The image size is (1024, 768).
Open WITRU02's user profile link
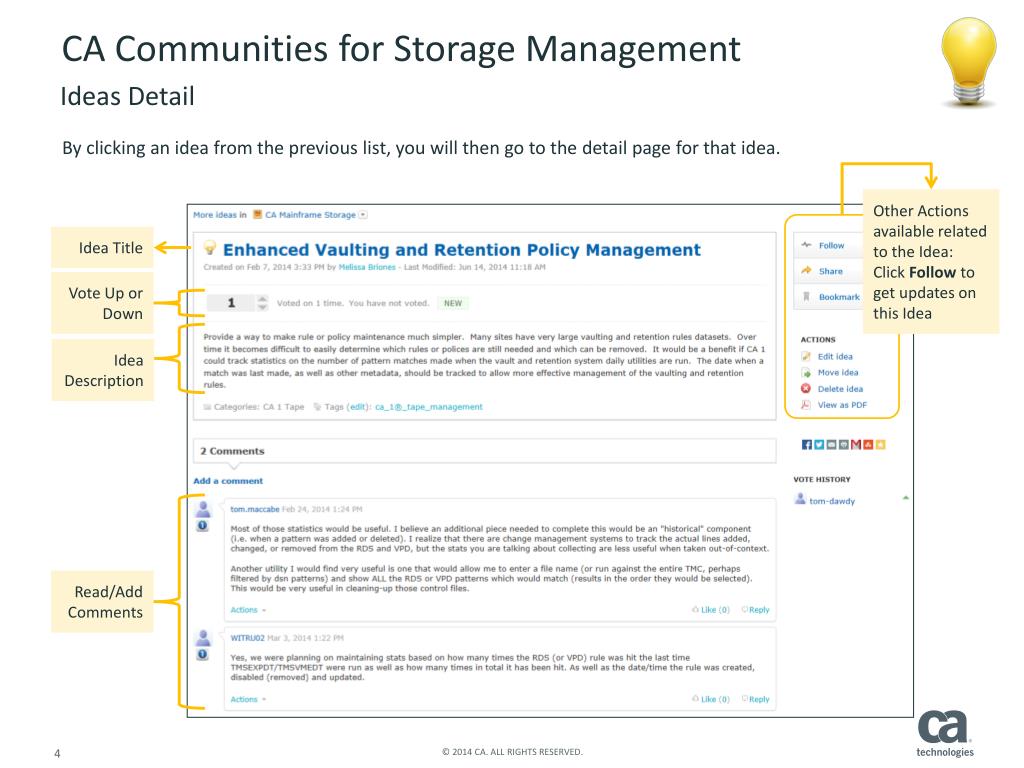tap(248, 637)
